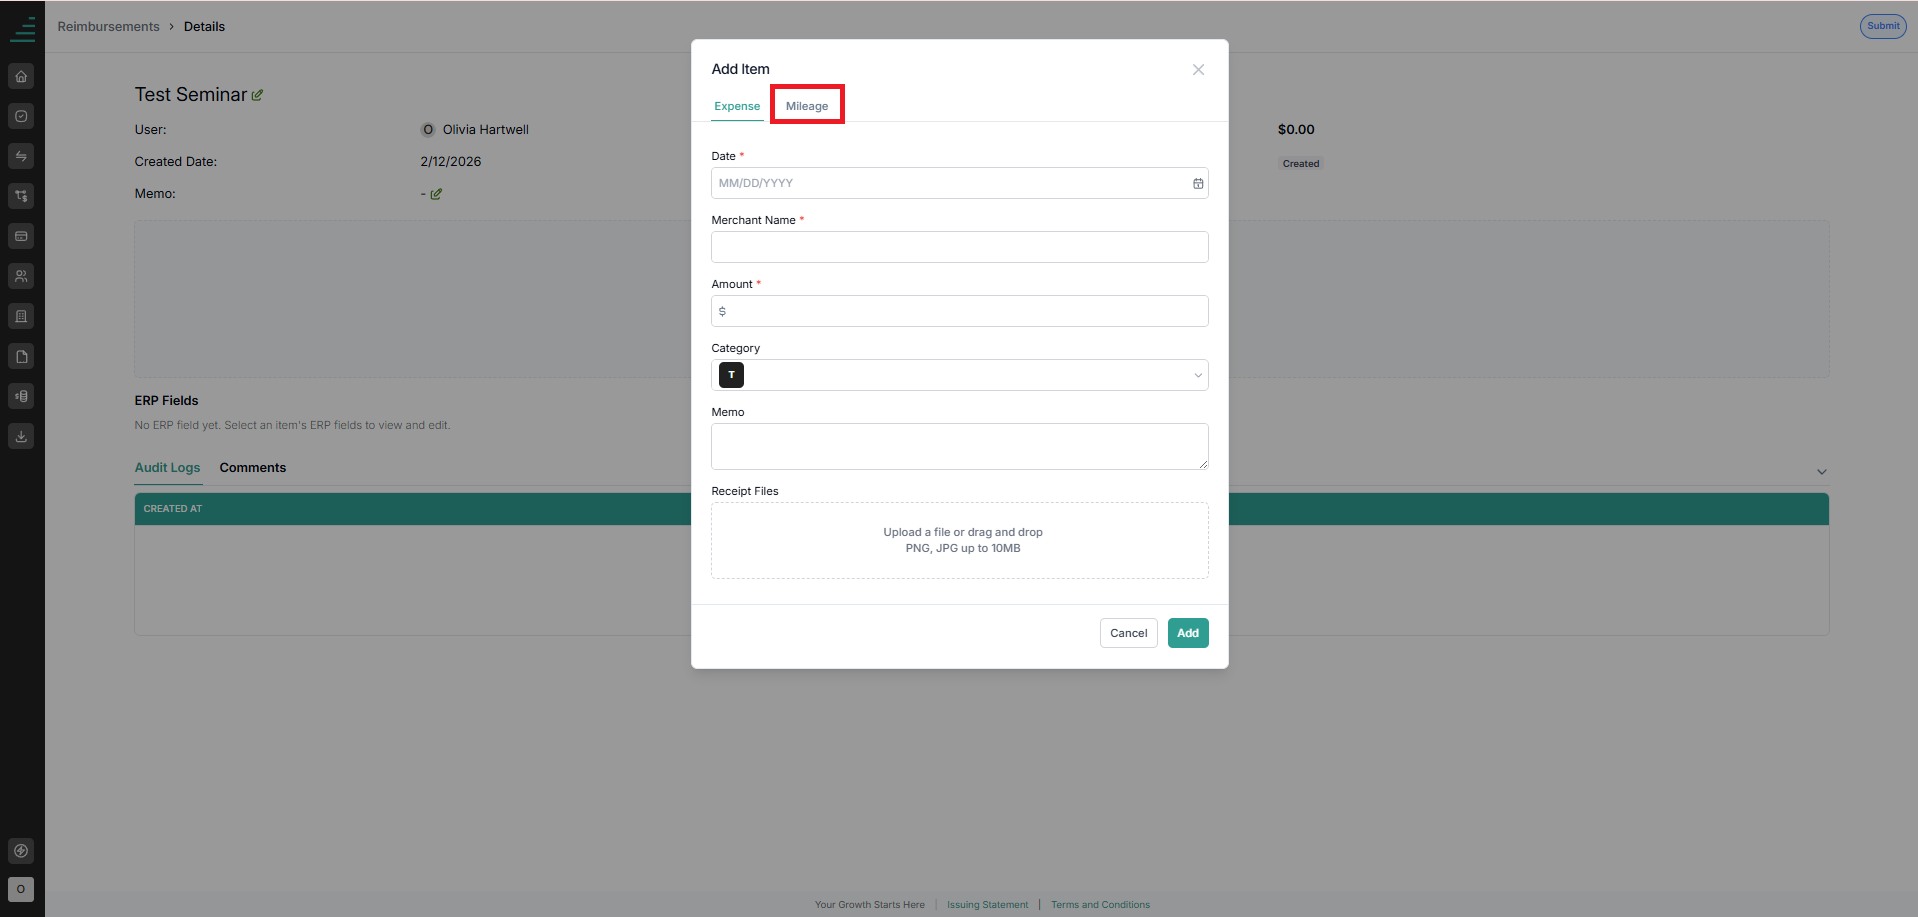1918x917 pixels.
Task: Open the calendar picker in Date field
Action: [1198, 183]
